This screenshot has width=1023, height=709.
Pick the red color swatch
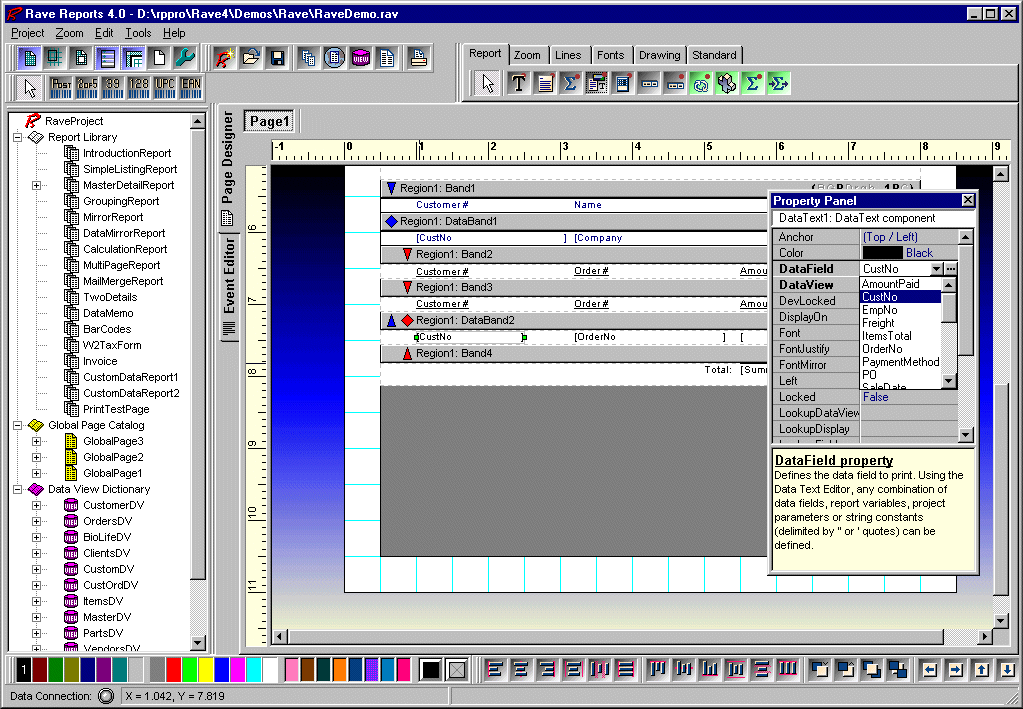pos(174,669)
